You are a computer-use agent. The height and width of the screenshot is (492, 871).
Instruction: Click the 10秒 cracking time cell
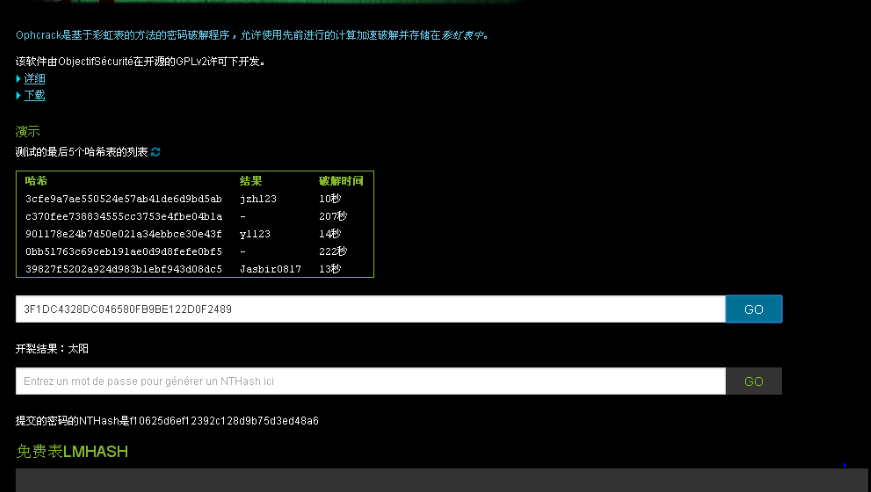(330, 199)
